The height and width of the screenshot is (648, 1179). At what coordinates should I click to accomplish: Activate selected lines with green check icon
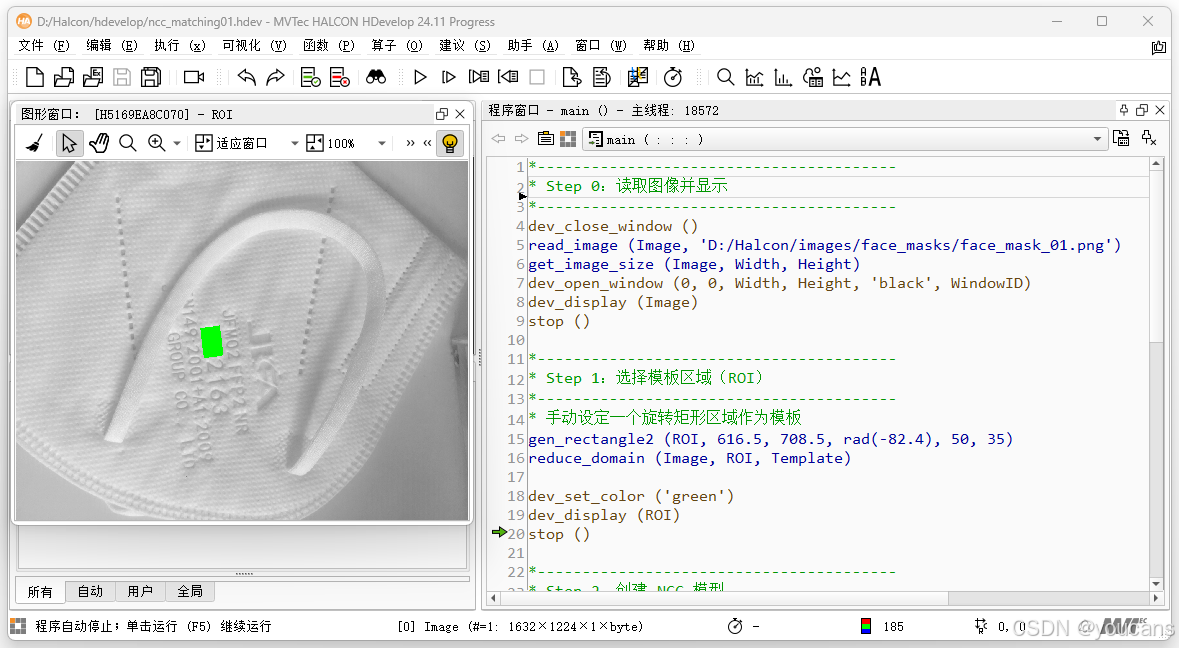pos(311,77)
